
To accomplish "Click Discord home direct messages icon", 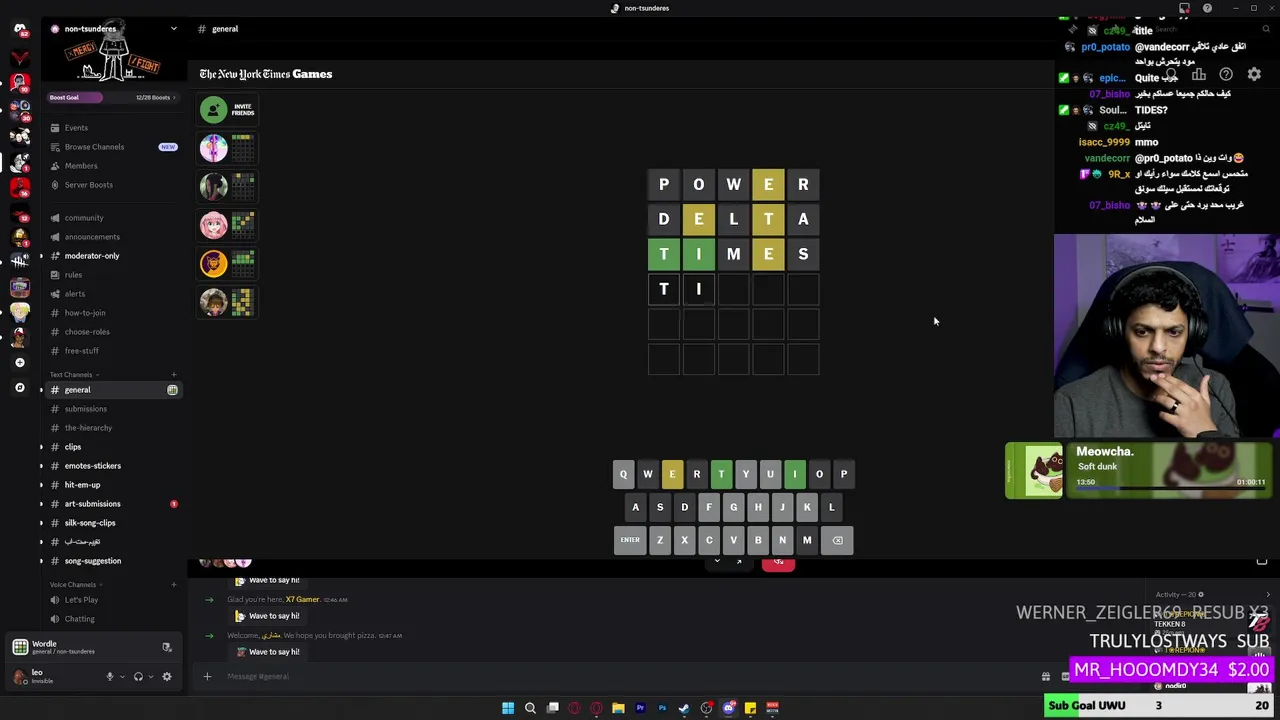I will pyautogui.click(x=19, y=29).
